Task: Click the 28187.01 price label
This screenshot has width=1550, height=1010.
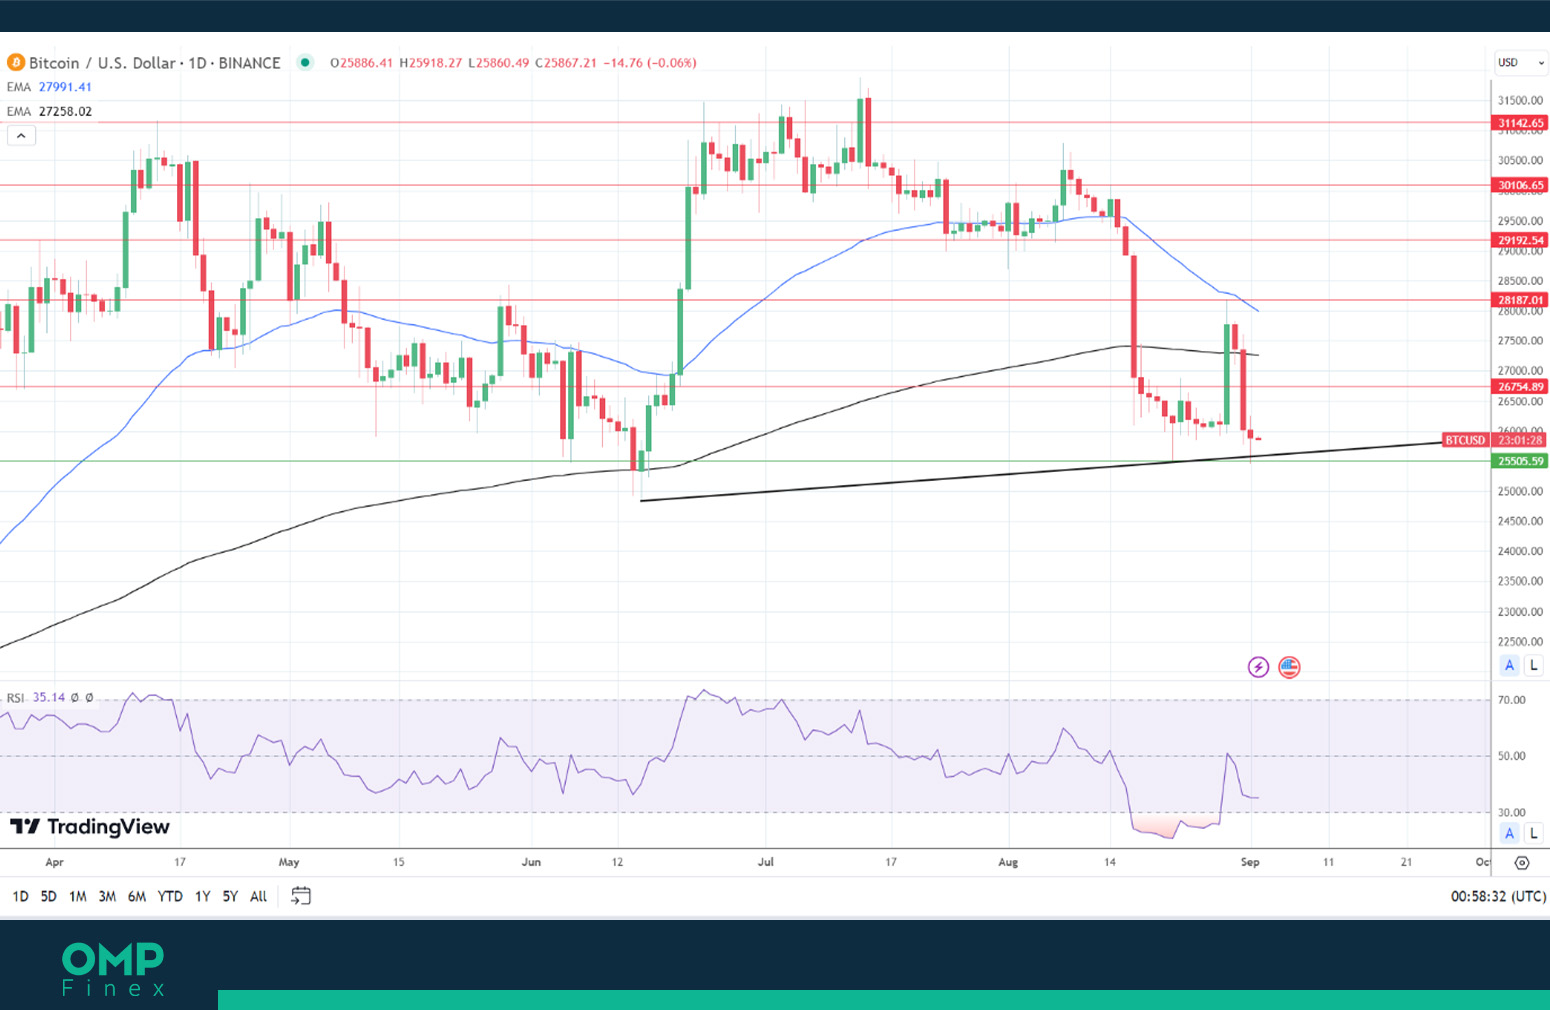Action: pyautogui.click(x=1520, y=300)
